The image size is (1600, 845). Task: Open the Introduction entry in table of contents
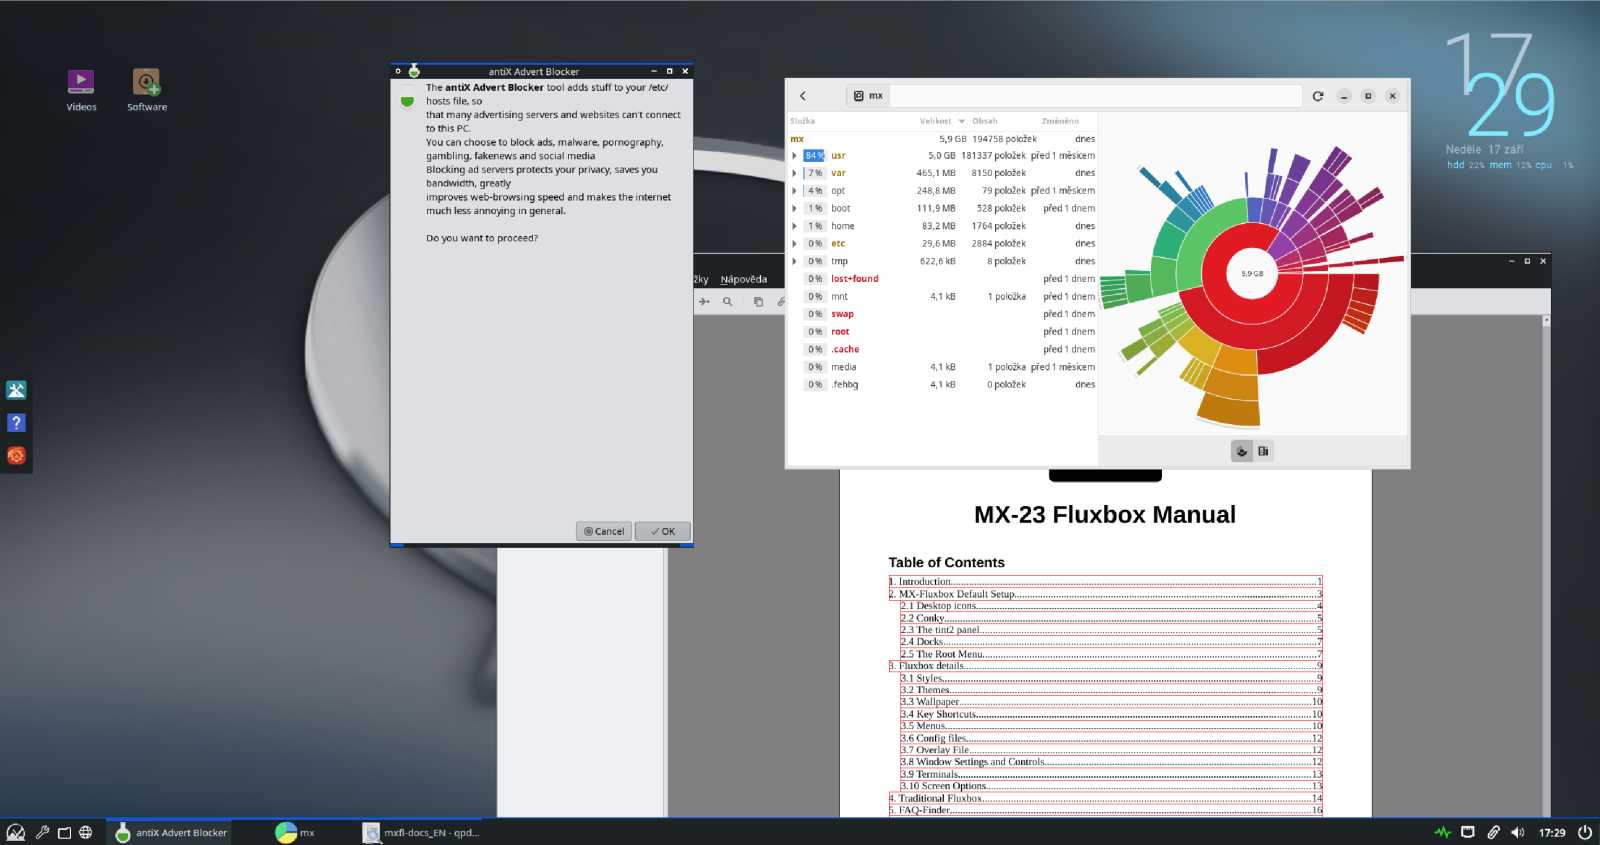(1106, 582)
